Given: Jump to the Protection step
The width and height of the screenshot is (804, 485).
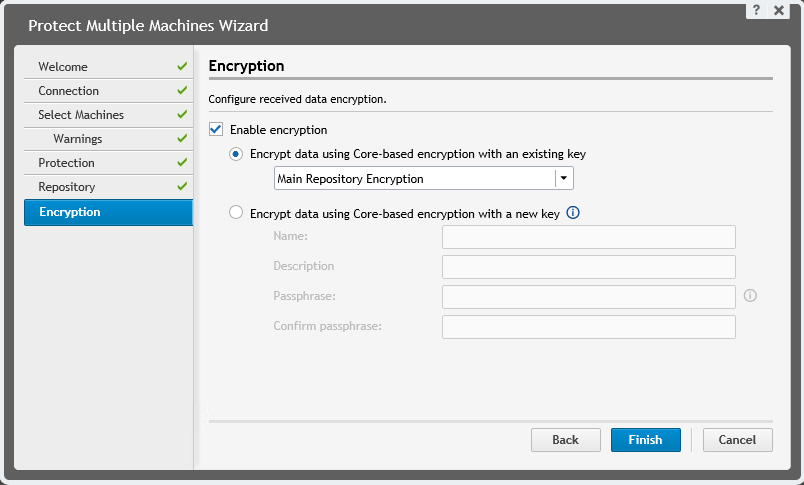Looking at the screenshot, I should 66,163.
